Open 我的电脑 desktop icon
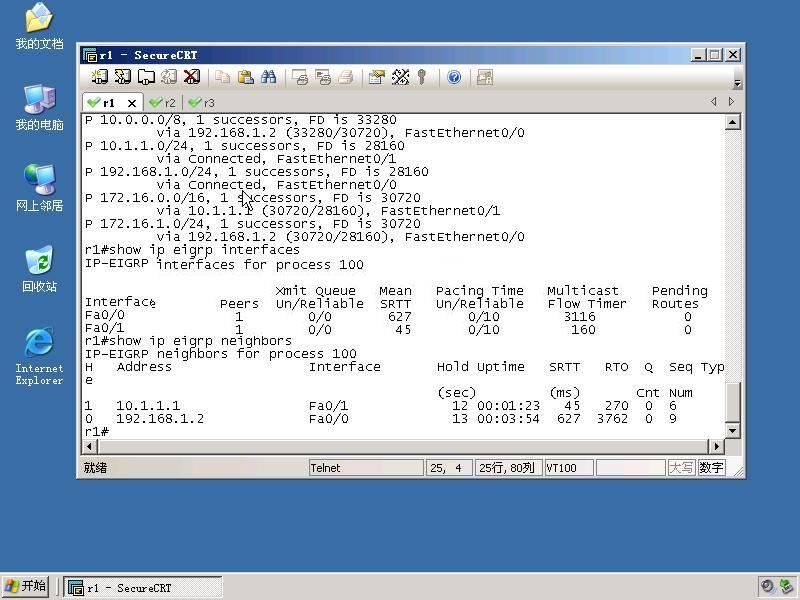 point(39,108)
